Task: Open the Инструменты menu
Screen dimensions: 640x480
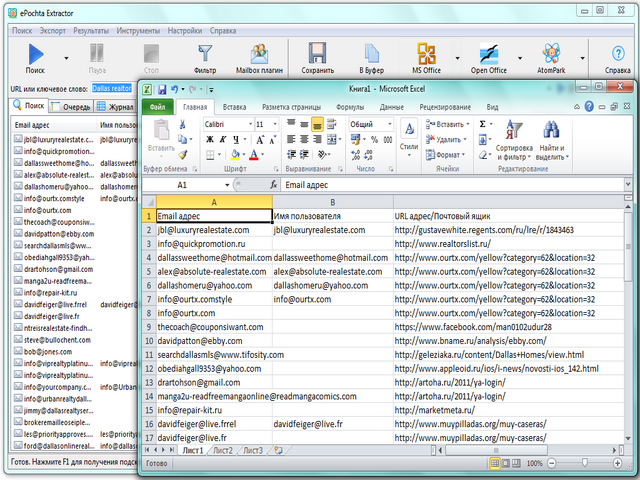Action: 138,31
